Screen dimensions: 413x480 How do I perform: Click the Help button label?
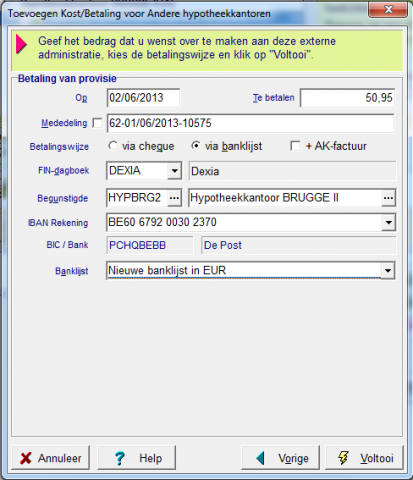[151, 458]
